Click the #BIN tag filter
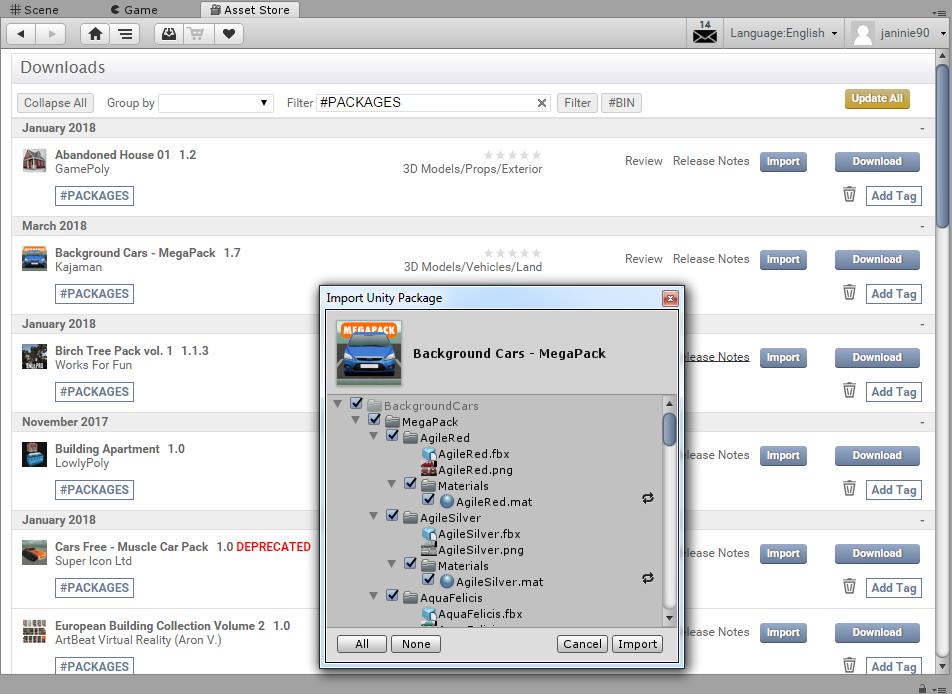 621,103
